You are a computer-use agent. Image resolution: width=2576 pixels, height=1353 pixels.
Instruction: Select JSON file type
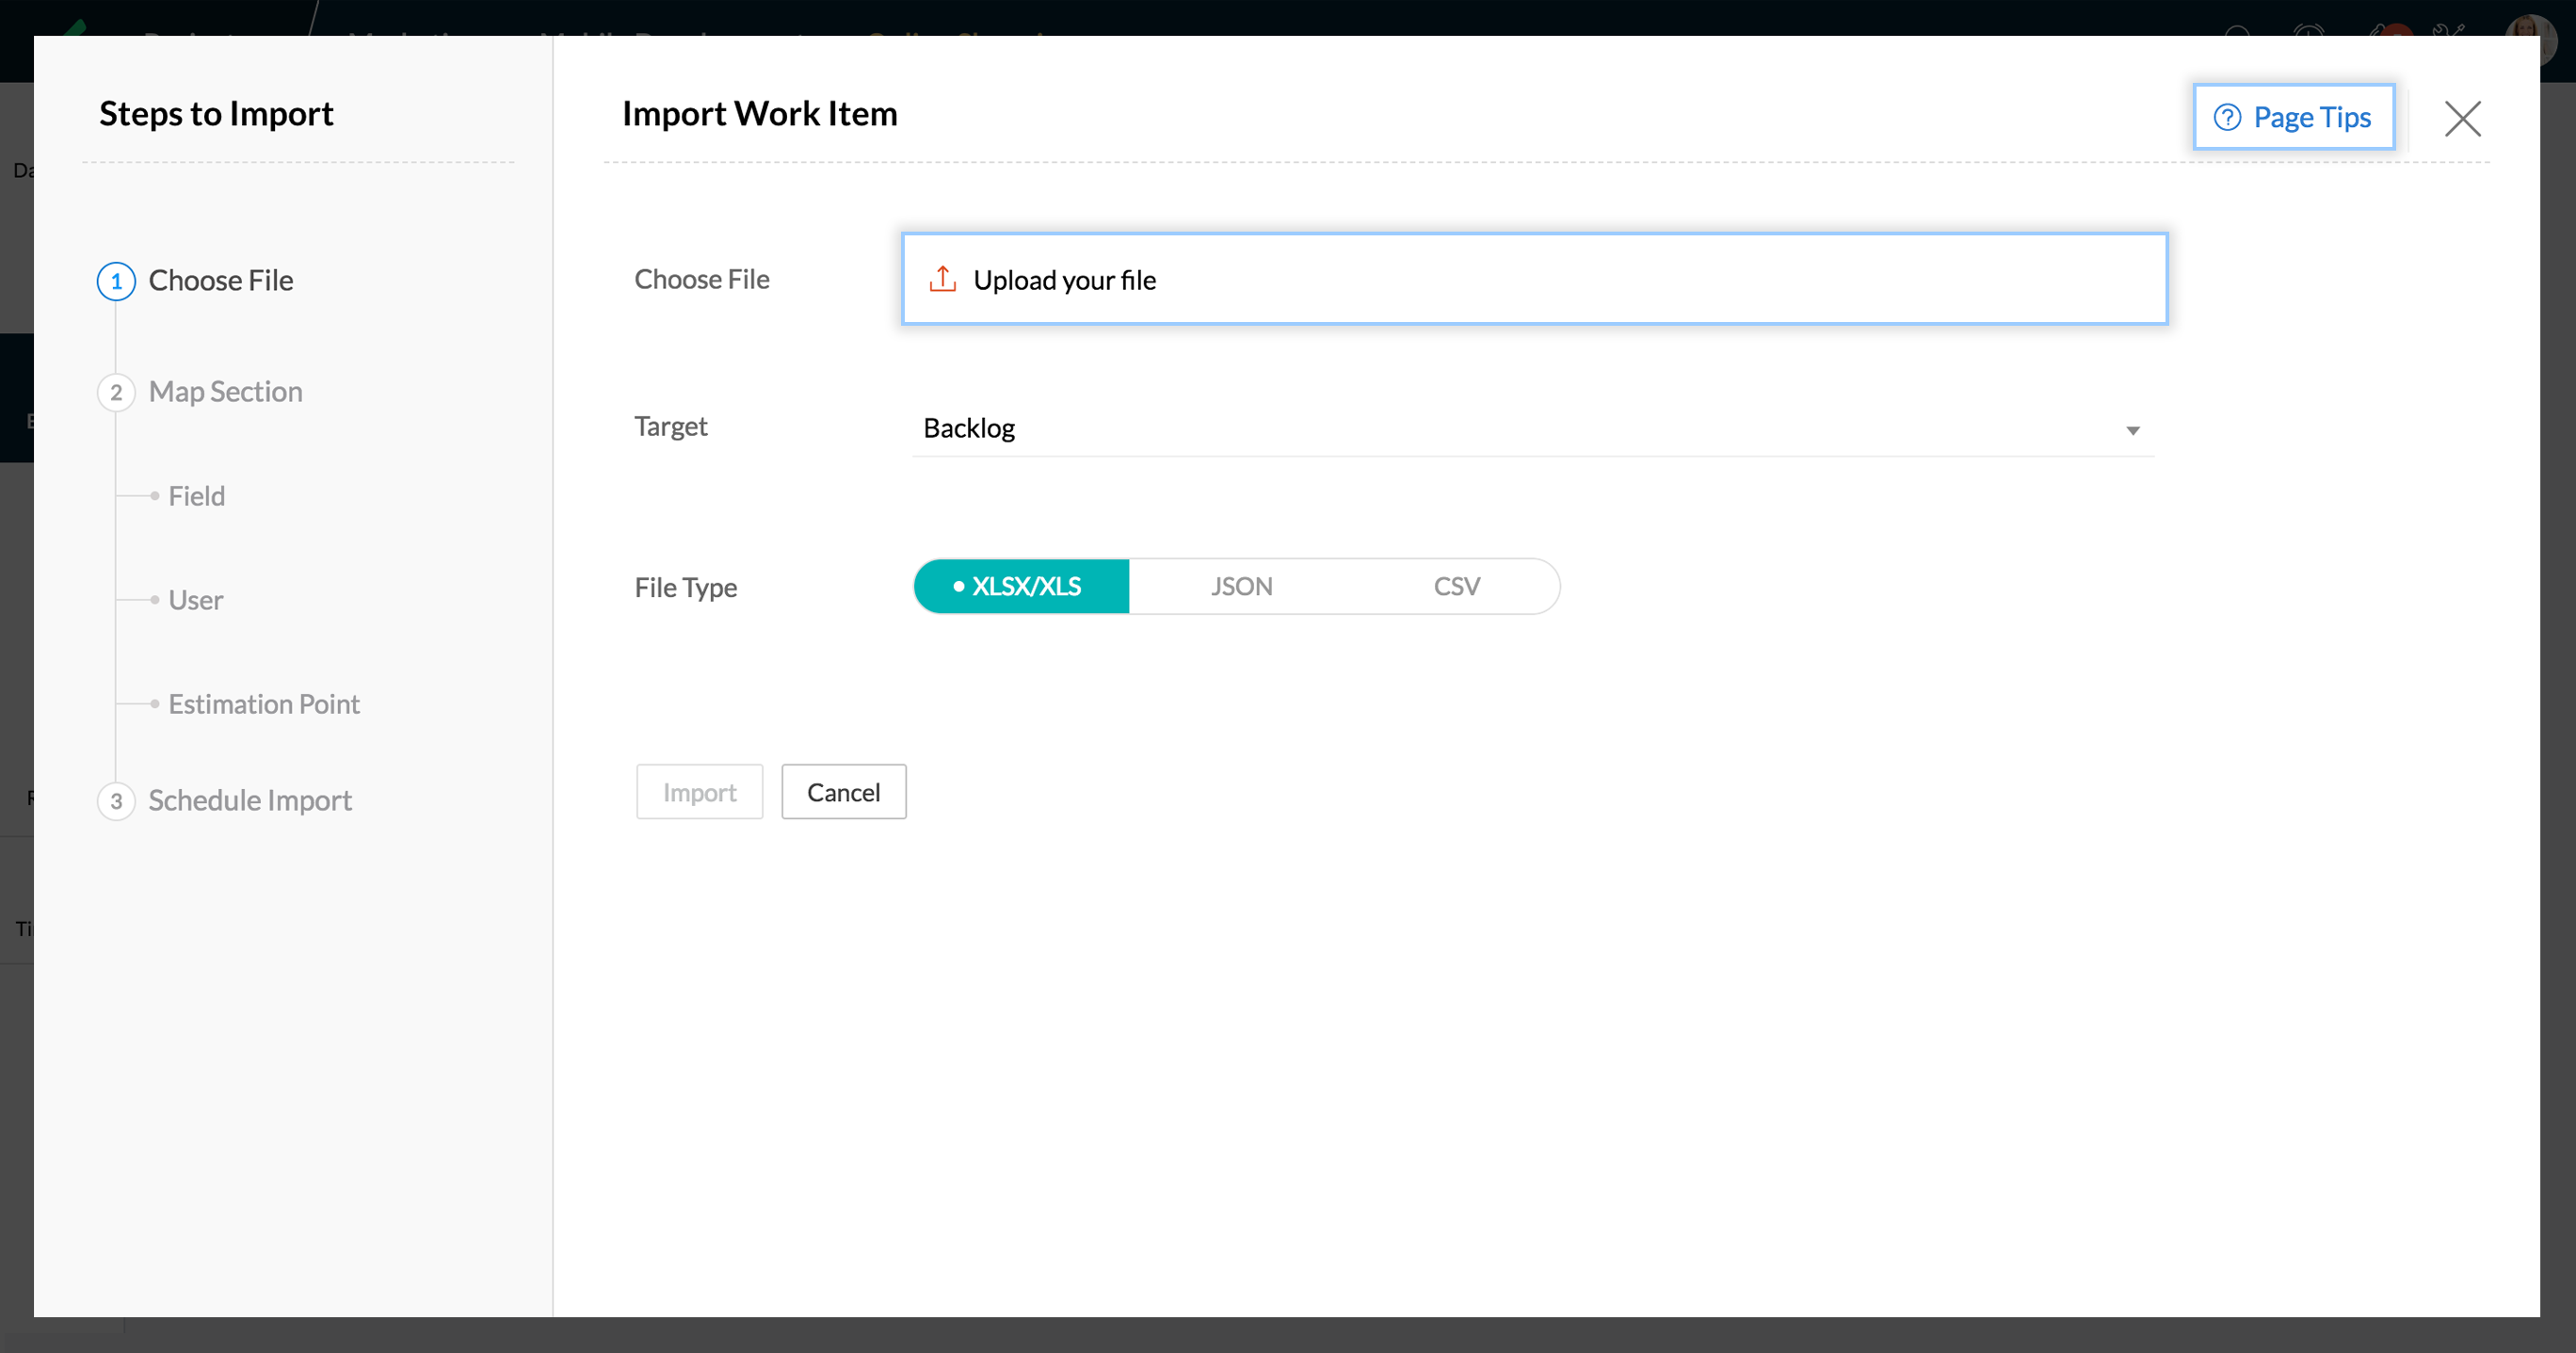click(1241, 587)
